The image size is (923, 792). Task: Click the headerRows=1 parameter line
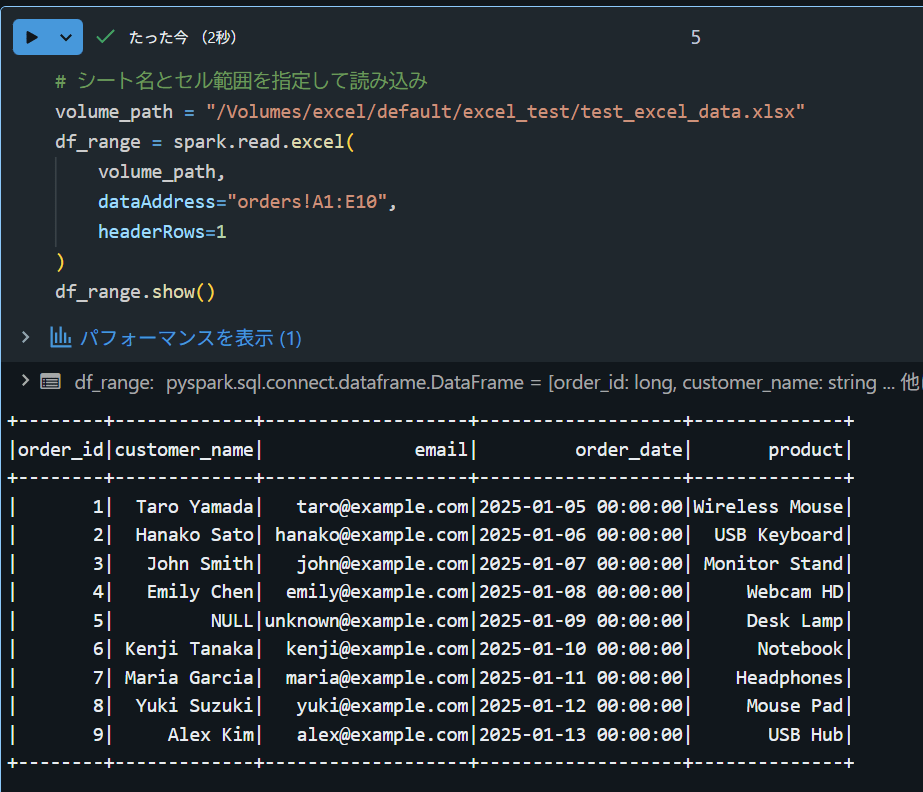[162, 232]
